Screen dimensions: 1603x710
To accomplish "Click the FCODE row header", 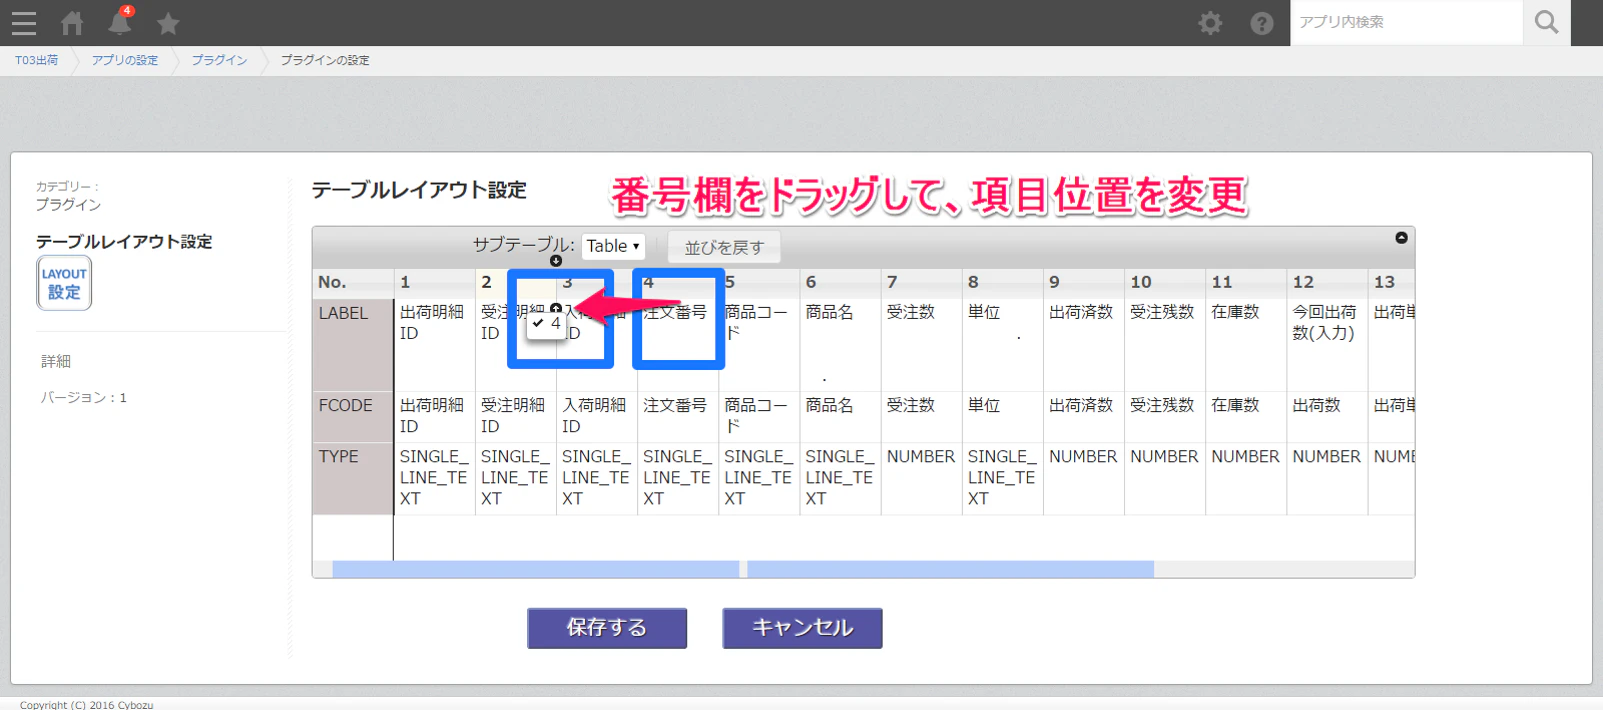I will coord(352,416).
